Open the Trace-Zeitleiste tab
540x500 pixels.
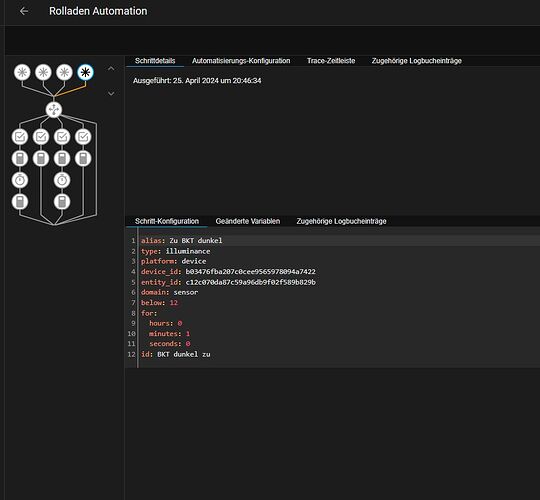pyautogui.click(x=331, y=61)
